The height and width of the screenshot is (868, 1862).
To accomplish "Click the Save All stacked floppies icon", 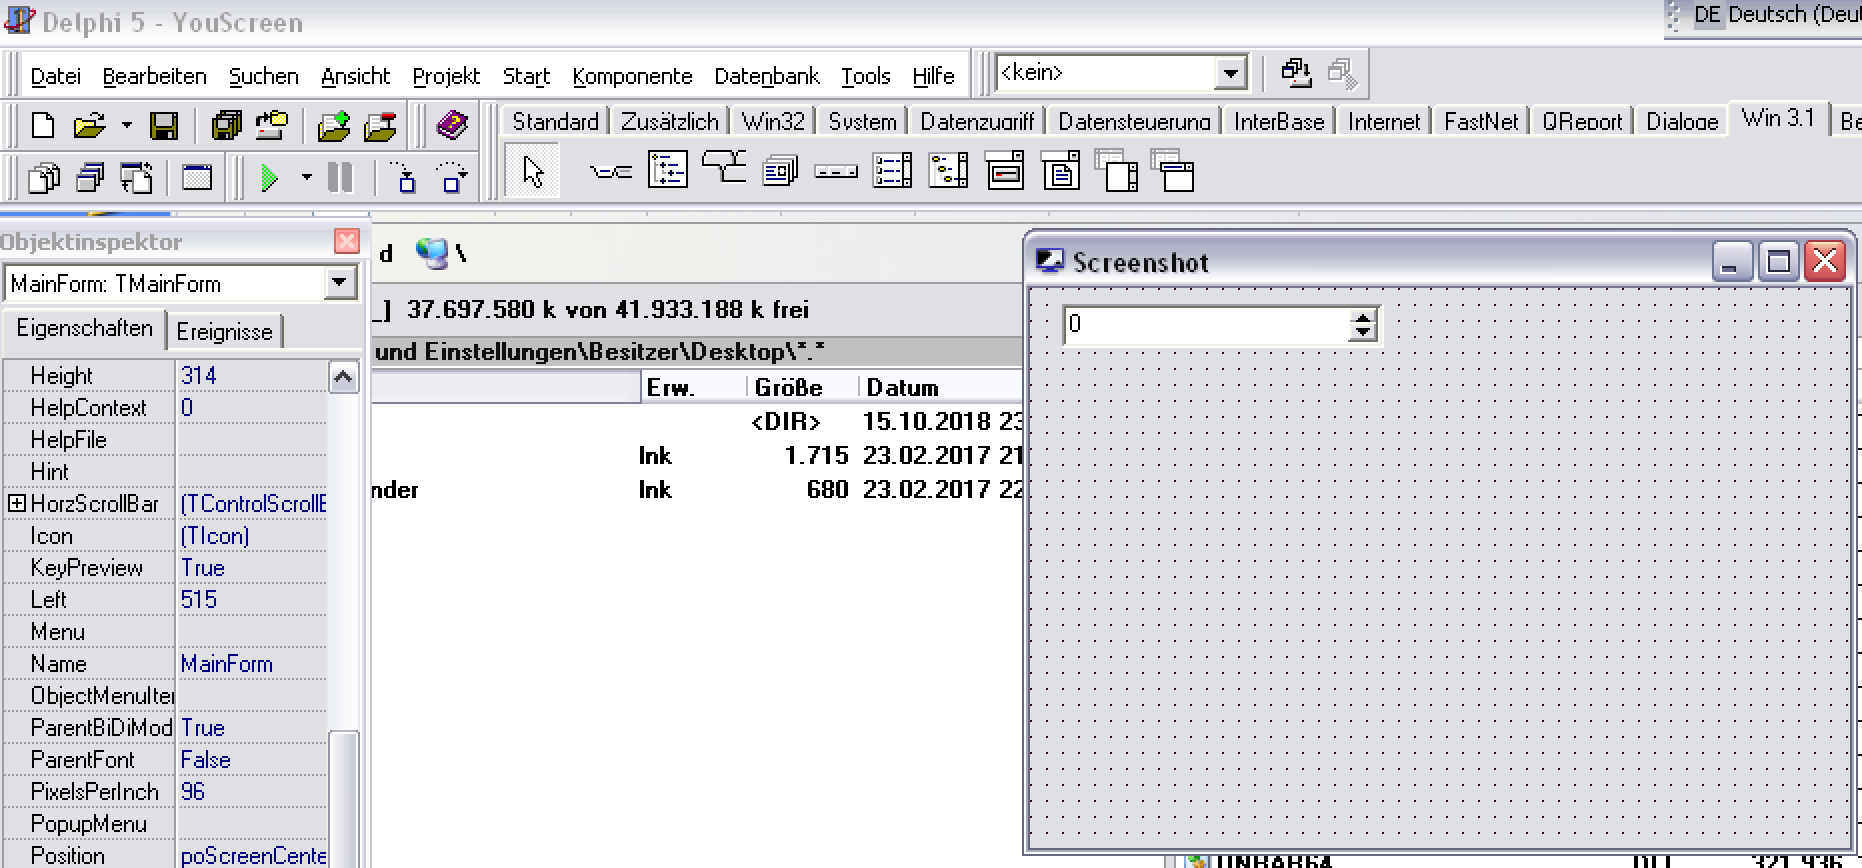I will tap(227, 125).
